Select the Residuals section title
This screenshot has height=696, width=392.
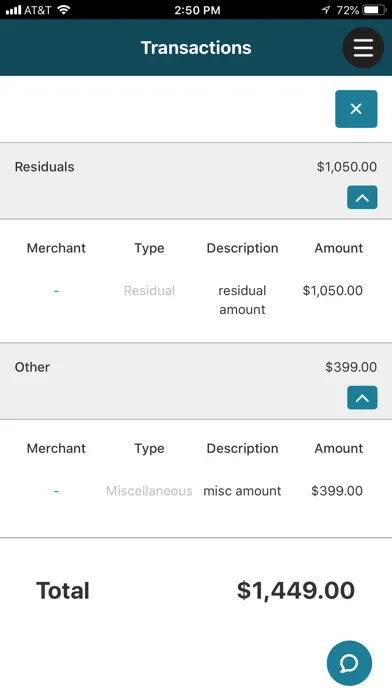[x=44, y=167]
